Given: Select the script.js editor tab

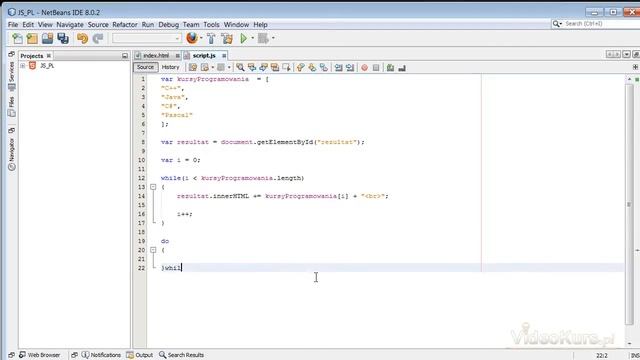Looking at the screenshot, I should pyautogui.click(x=204, y=56).
